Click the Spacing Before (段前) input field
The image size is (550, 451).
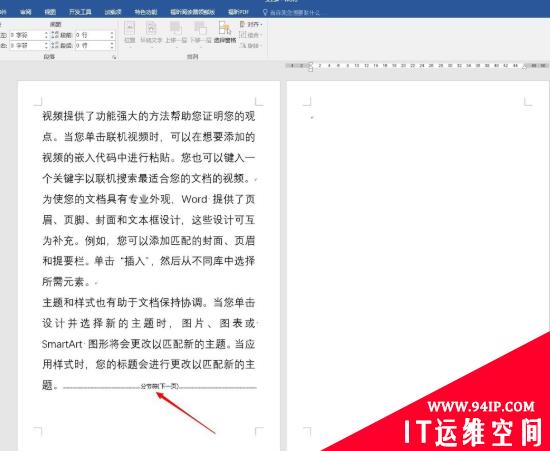point(92,35)
